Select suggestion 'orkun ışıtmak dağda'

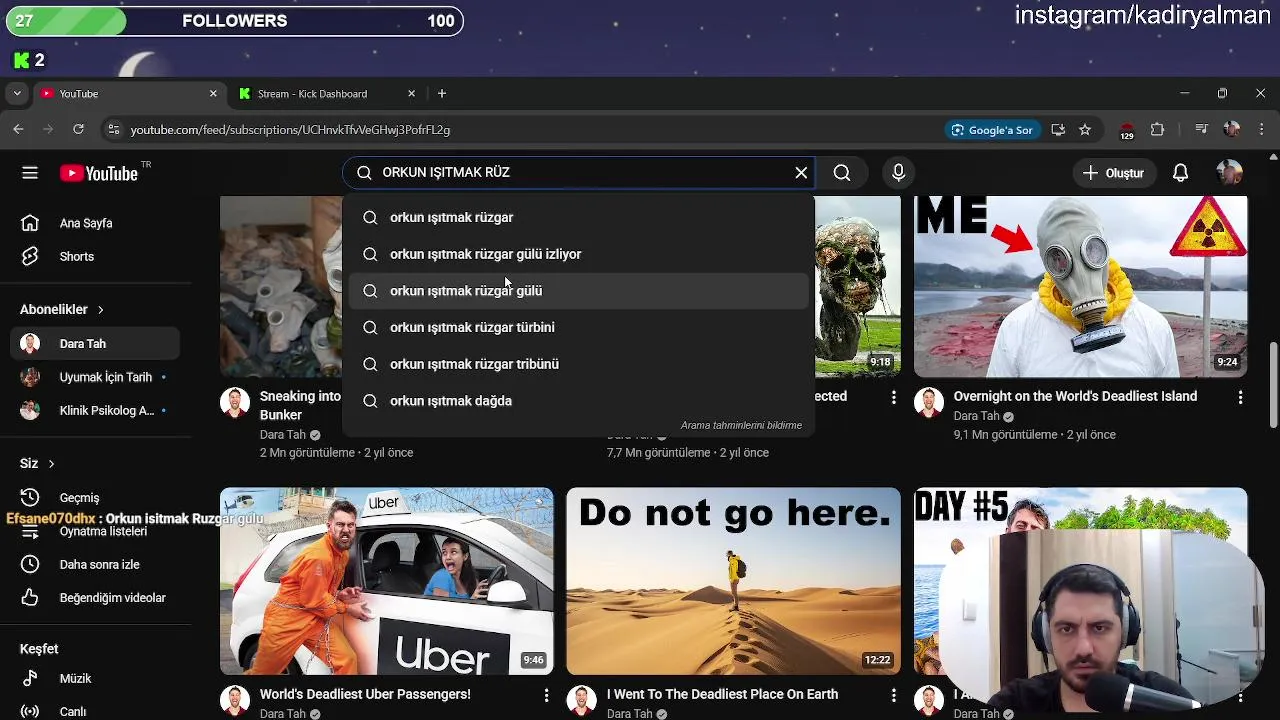(x=579, y=401)
